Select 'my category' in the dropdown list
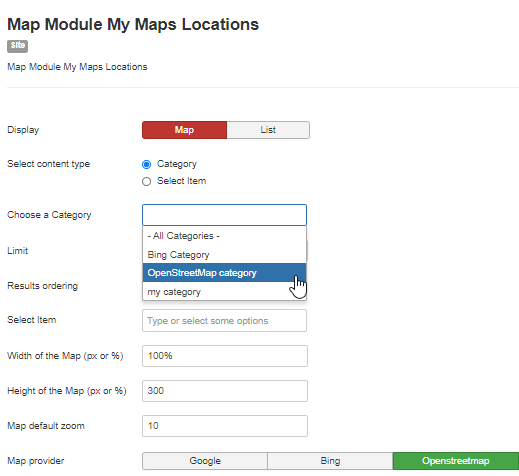Screen dimensions: 519x476 click(x=224, y=292)
